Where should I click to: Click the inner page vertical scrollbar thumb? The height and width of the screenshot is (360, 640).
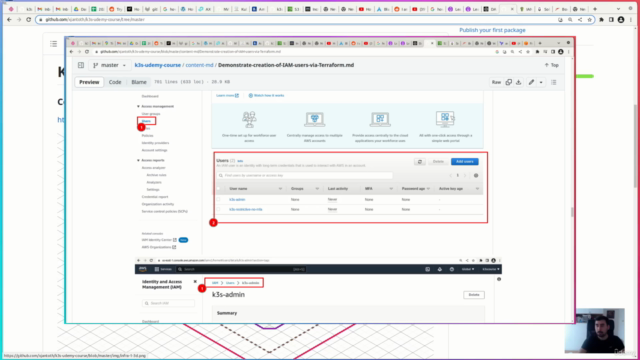tap(572, 212)
